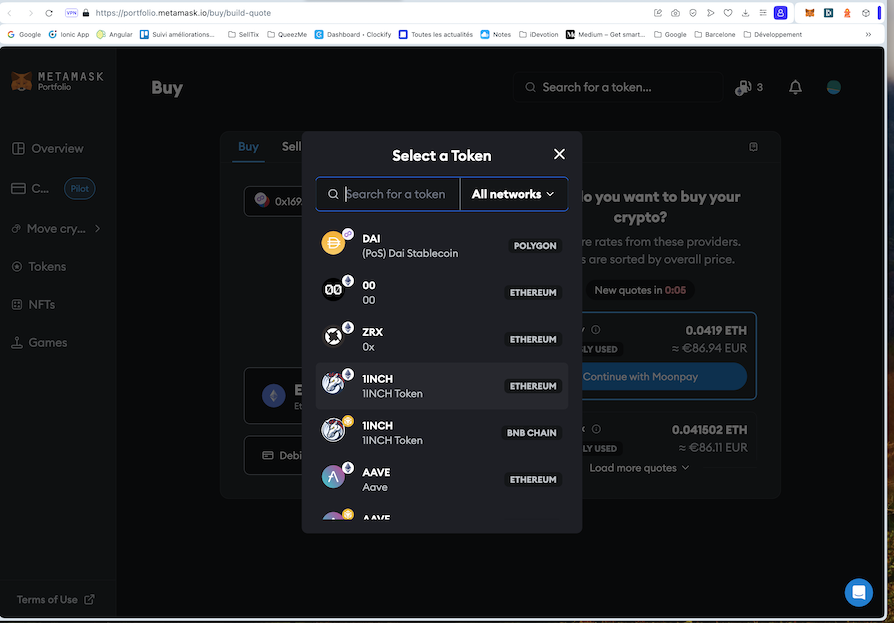The image size is (894, 623).
Task: Go to the Tokens sidebar page
Action: pyautogui.click(x=46, y=267)
